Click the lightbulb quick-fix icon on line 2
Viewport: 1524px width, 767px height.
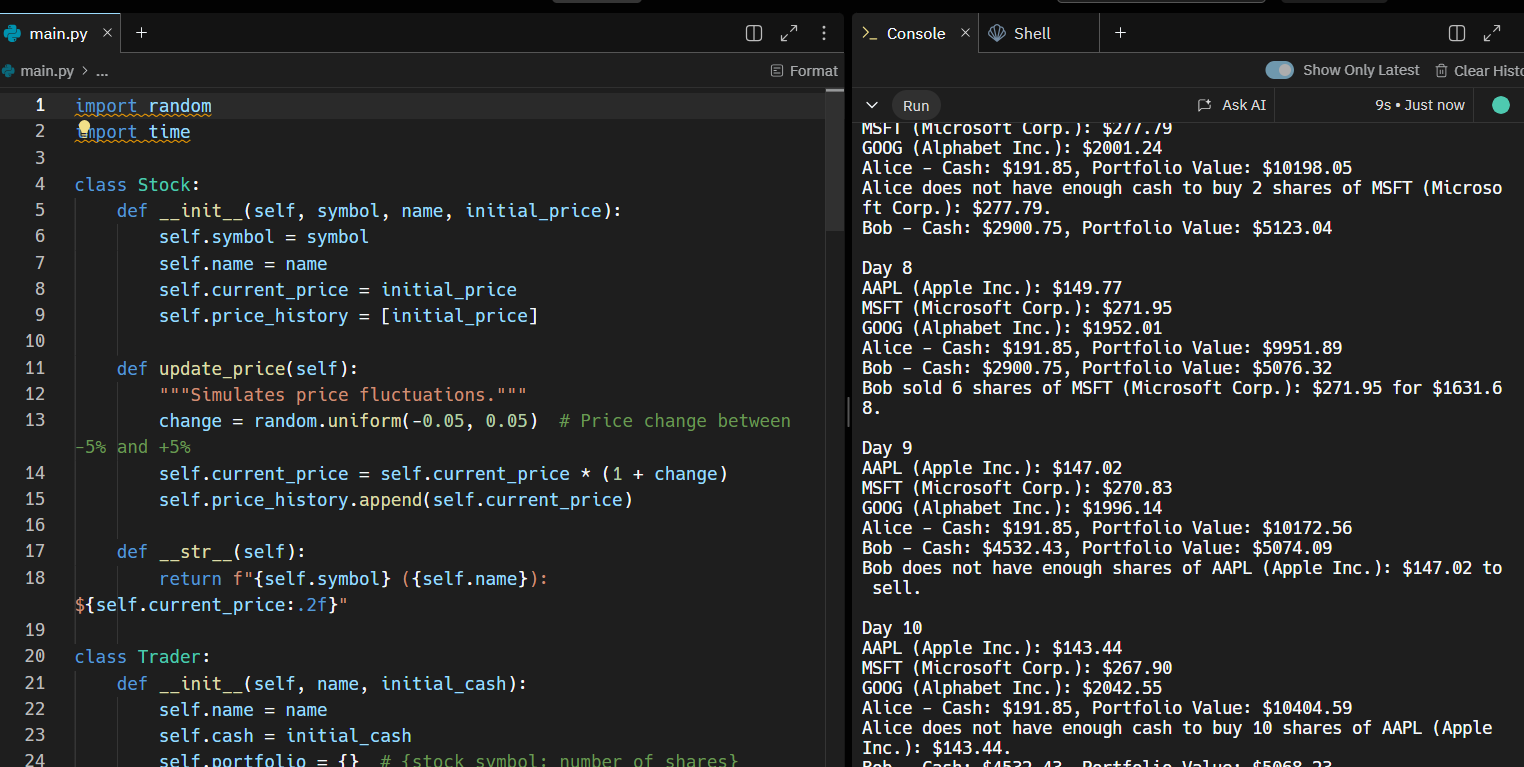click(x=85, y=127)
